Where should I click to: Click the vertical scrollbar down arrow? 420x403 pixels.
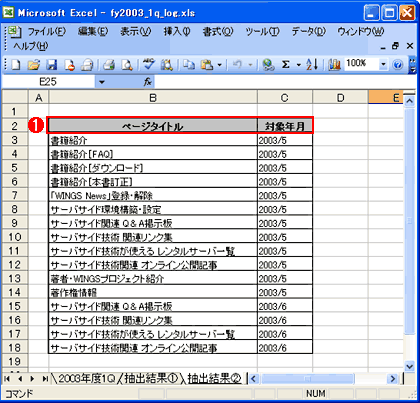pyautogui.click(x=410, y=366)
